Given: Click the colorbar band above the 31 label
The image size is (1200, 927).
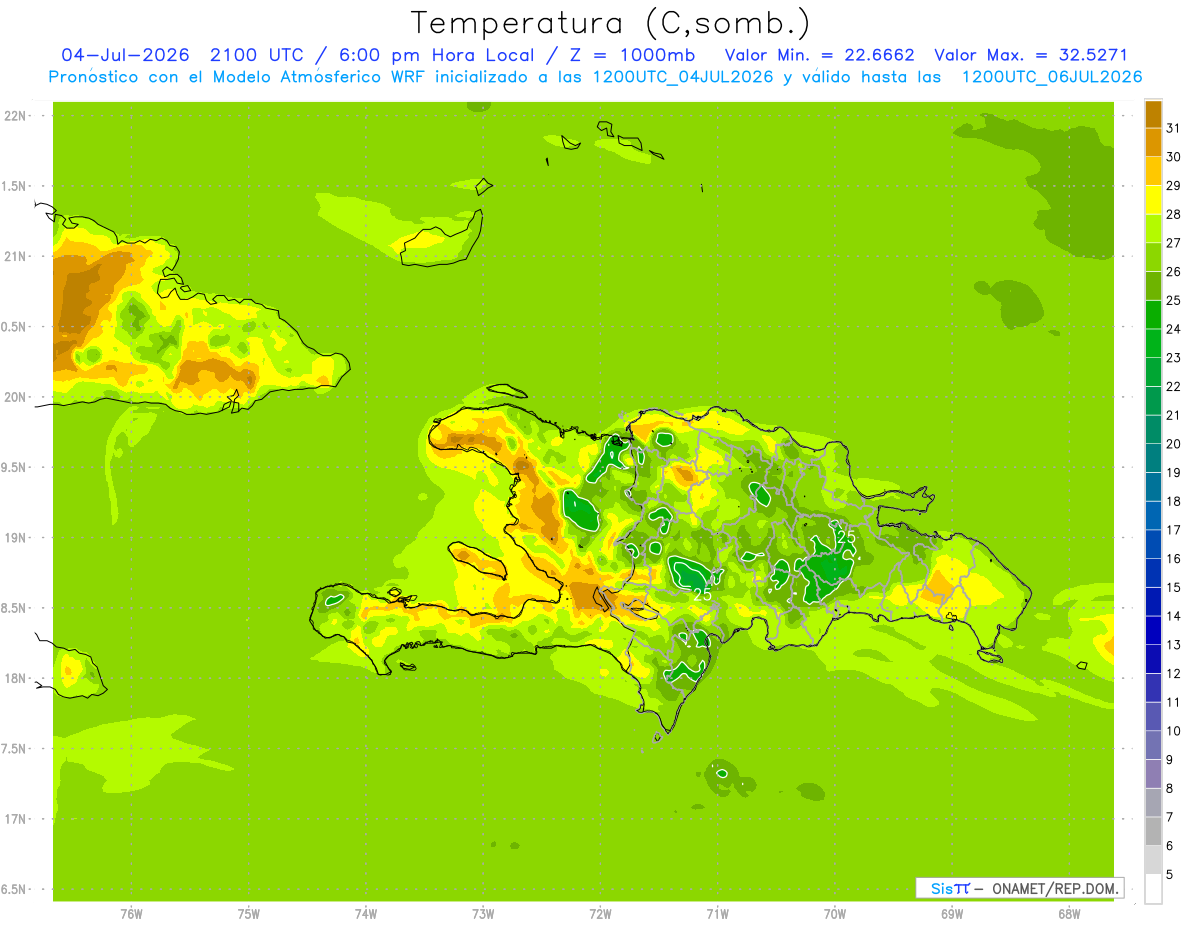Looking at the screenshot, I should tap(1153, 114).
